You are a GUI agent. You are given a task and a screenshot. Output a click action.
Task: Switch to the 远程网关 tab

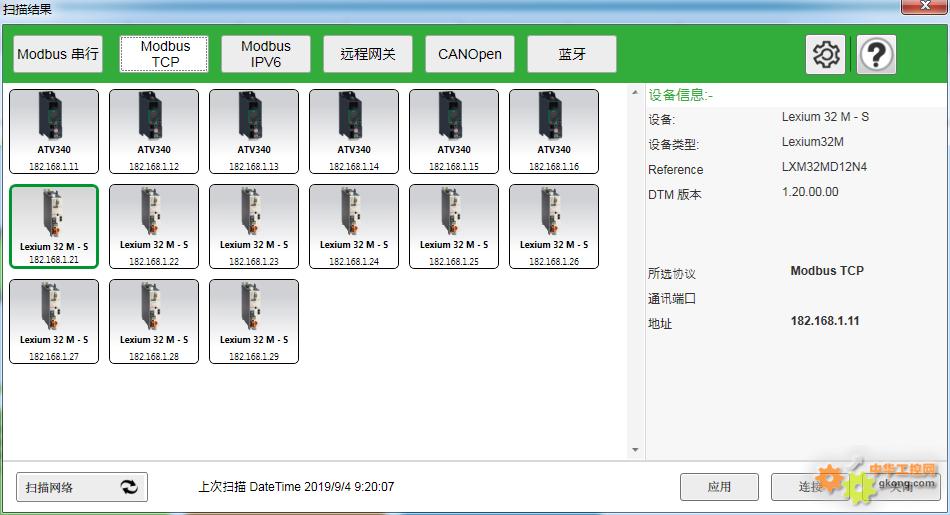368,54
